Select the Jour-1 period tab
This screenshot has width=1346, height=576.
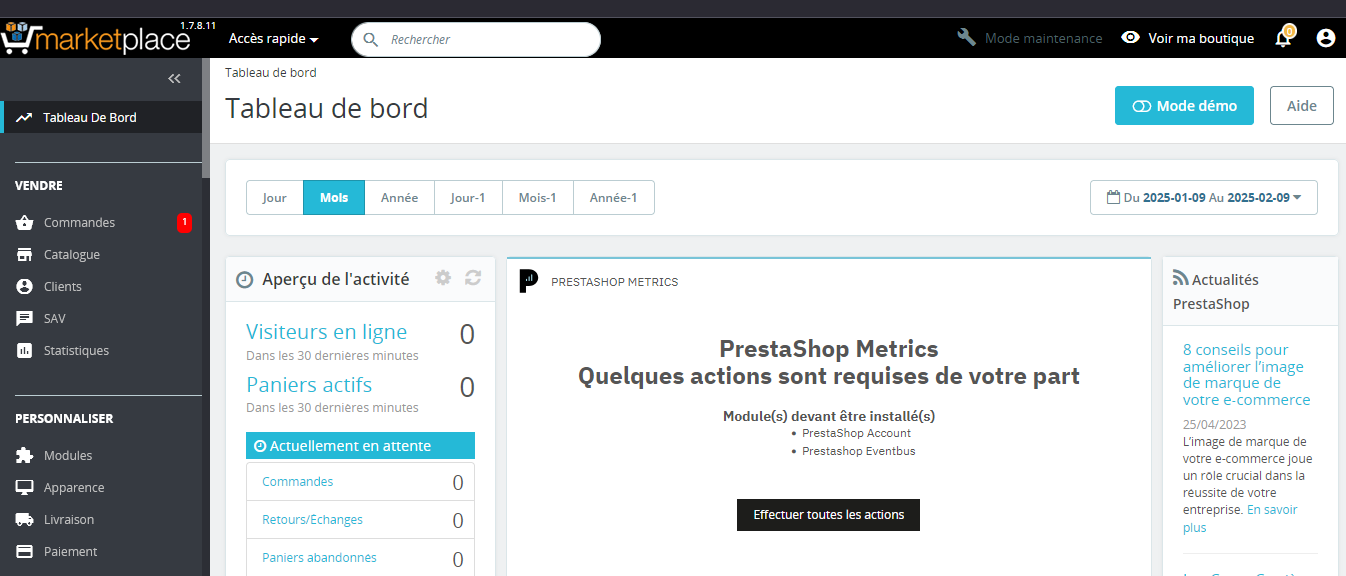click(x=468, y=197)
